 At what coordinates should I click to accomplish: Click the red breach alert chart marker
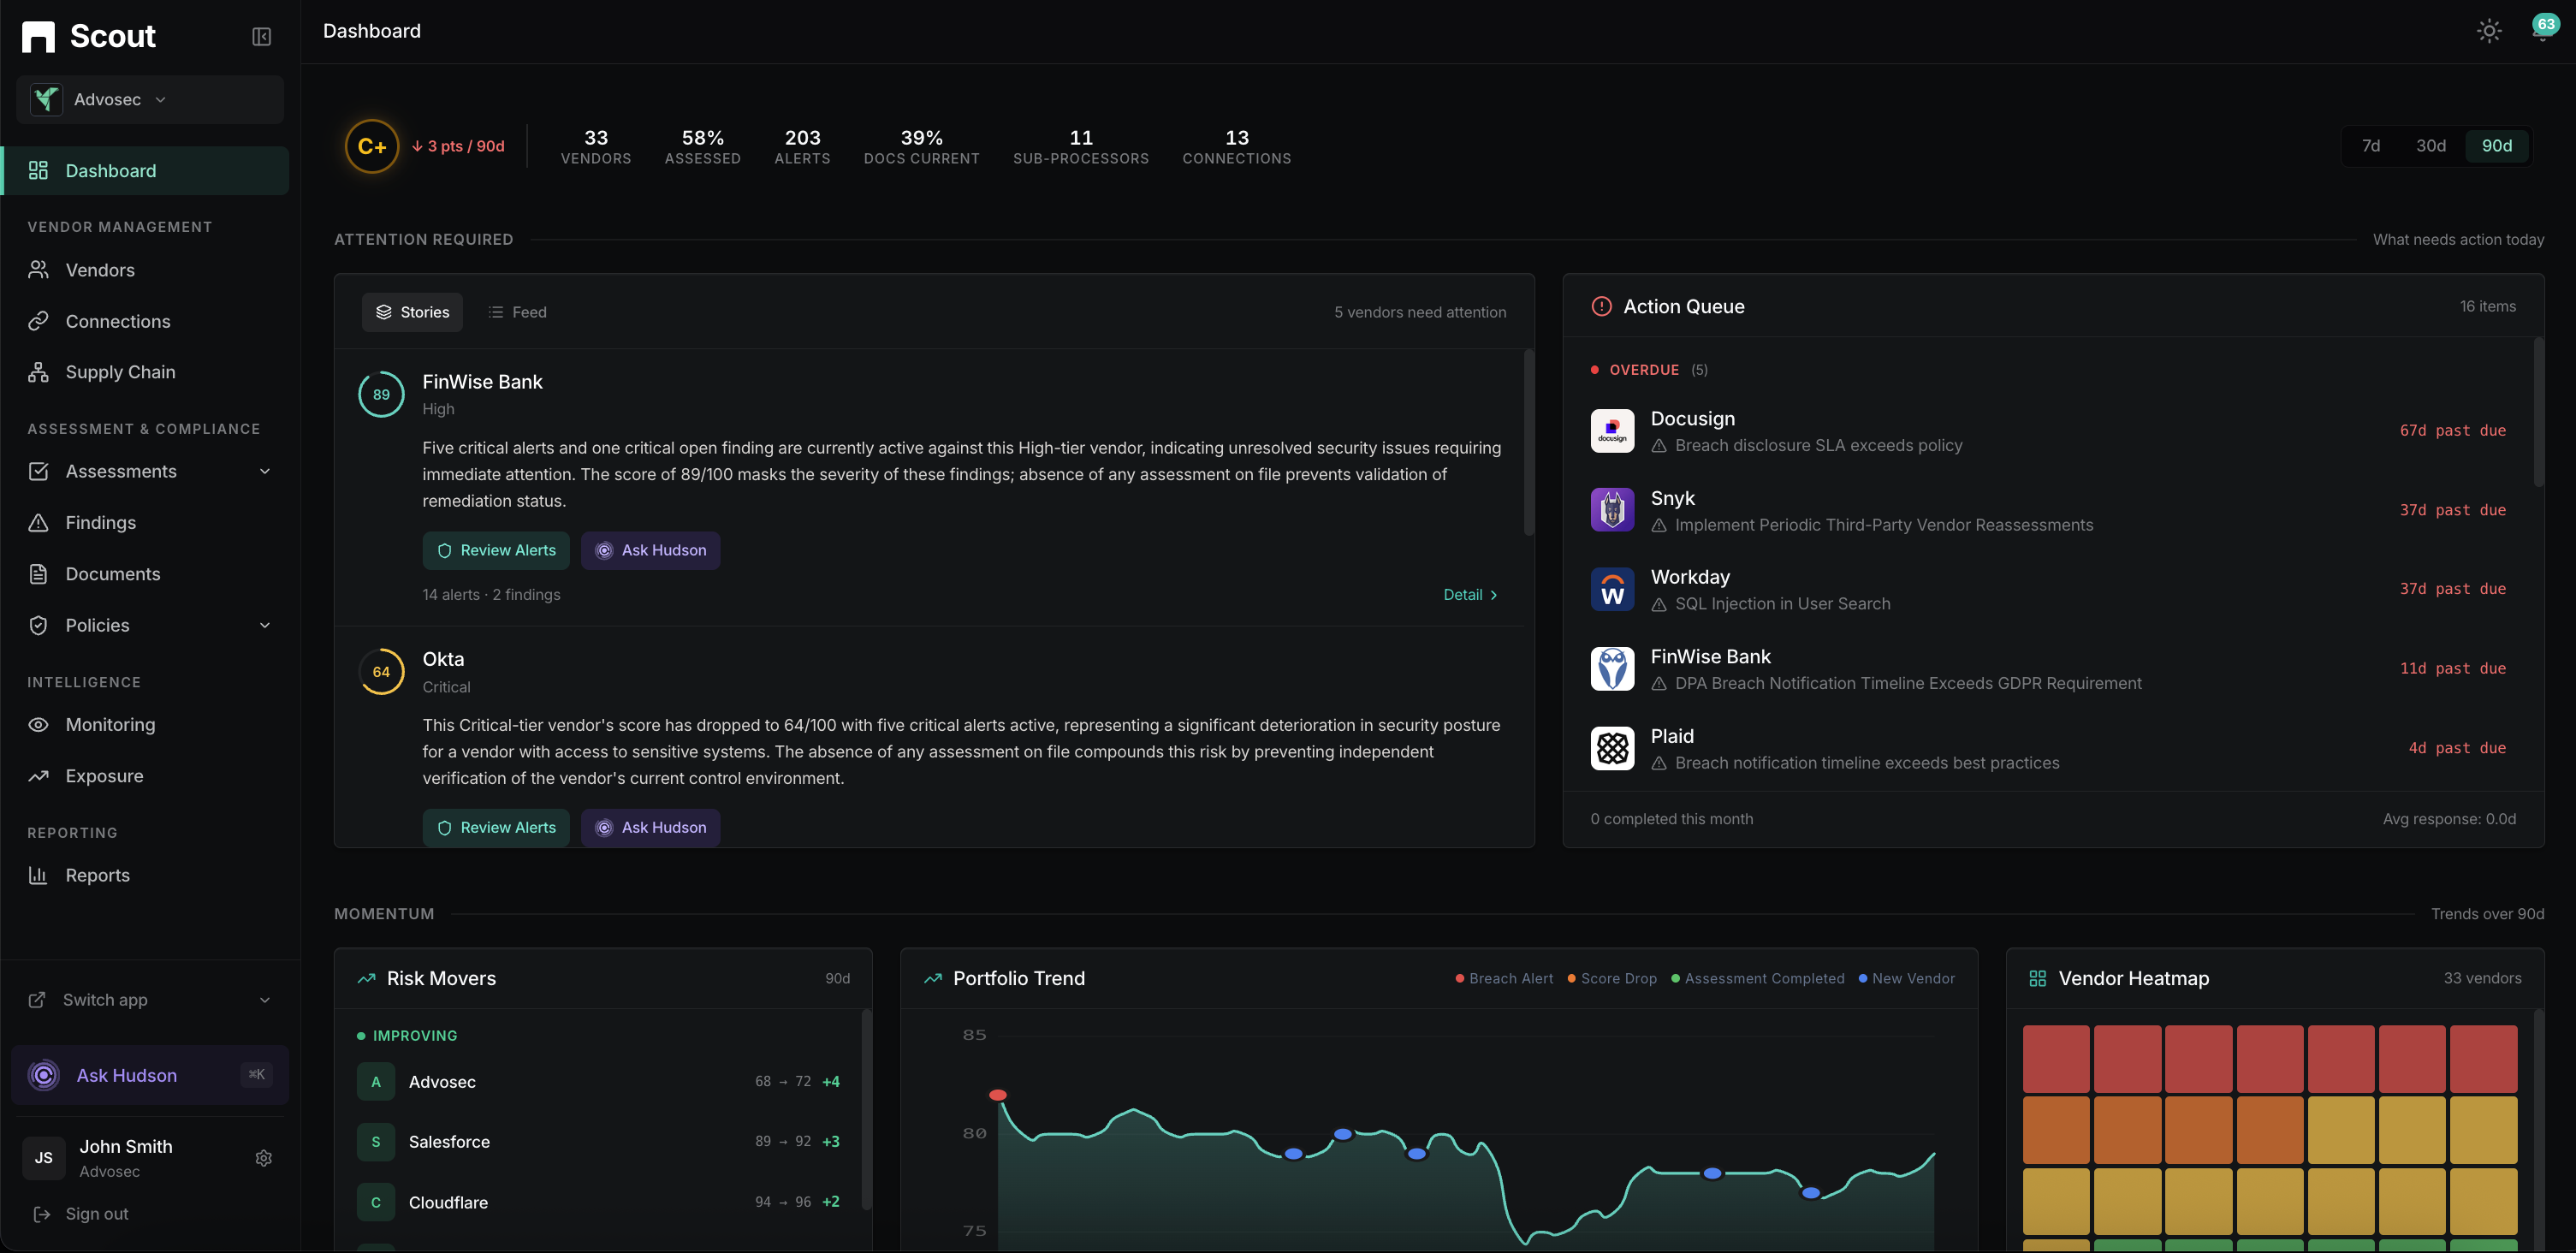[998, 1095]
